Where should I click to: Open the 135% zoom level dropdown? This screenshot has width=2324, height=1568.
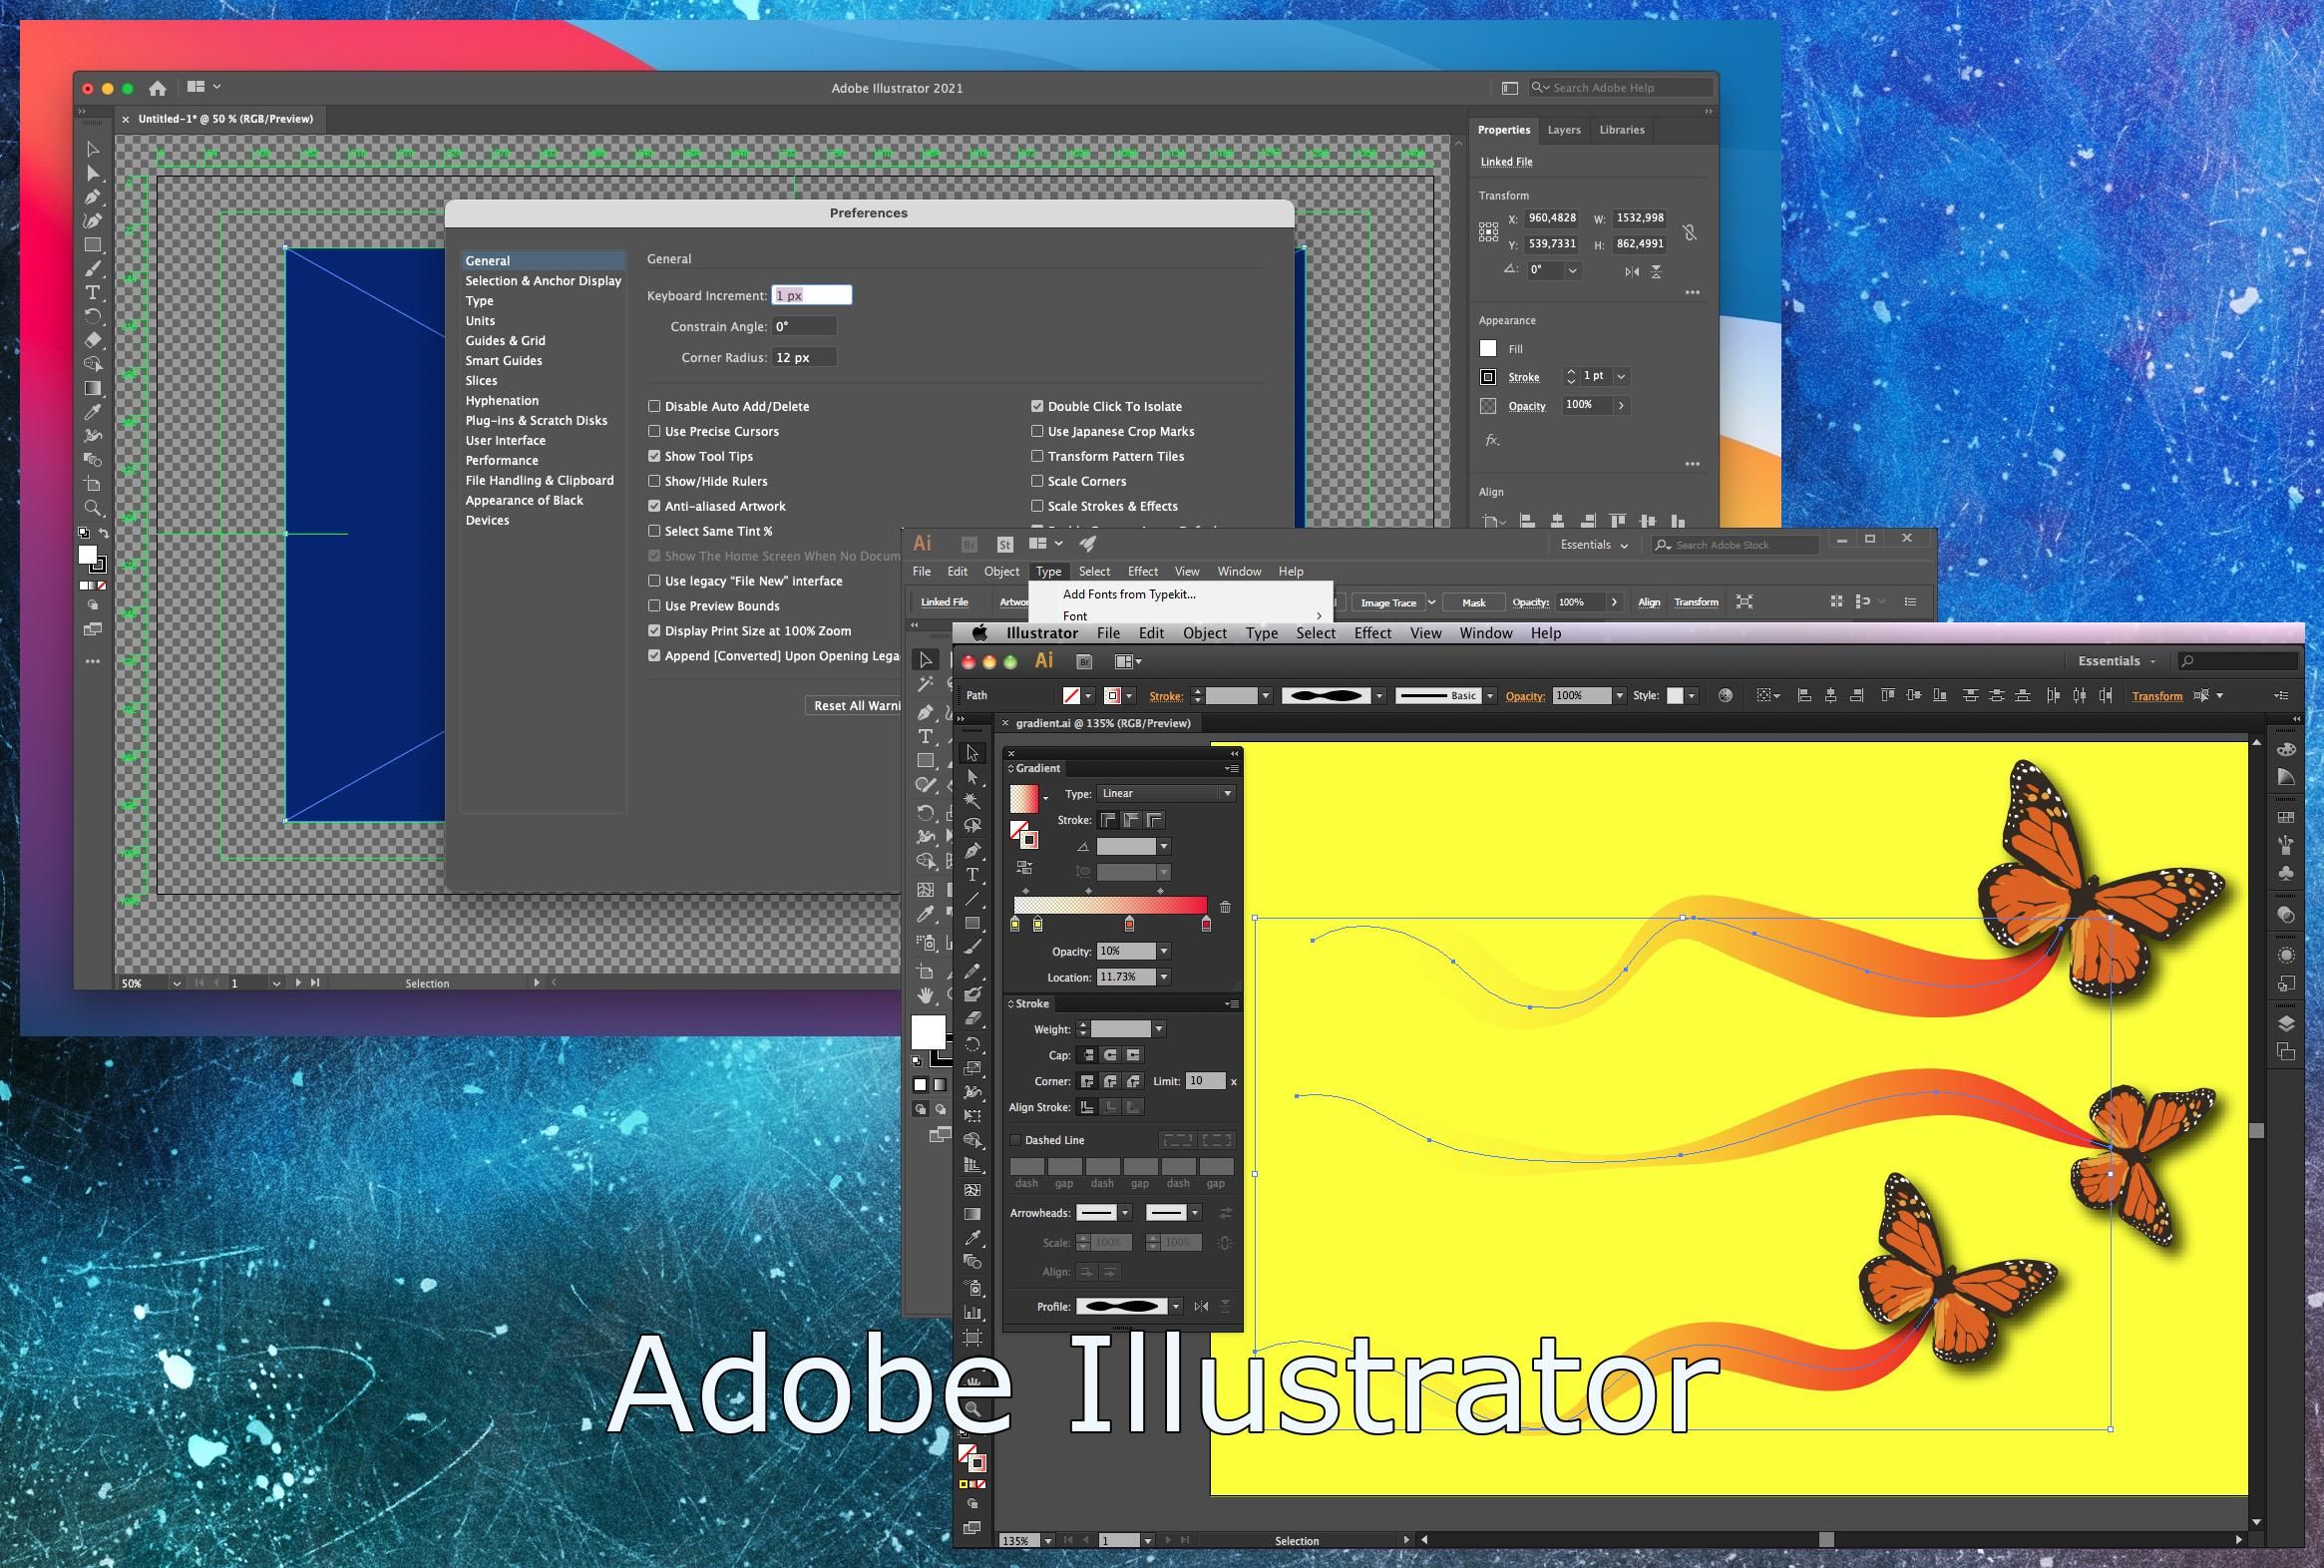pyautogui.click(x=1048, y=1541)
